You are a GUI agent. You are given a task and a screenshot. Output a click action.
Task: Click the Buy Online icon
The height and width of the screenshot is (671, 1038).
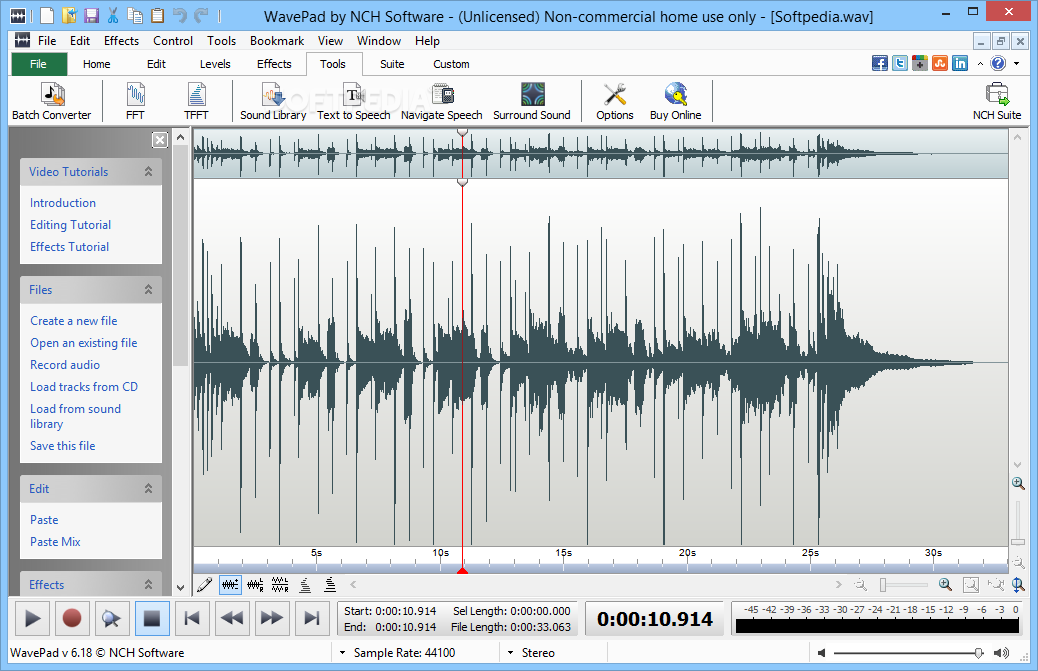(675, 101)
